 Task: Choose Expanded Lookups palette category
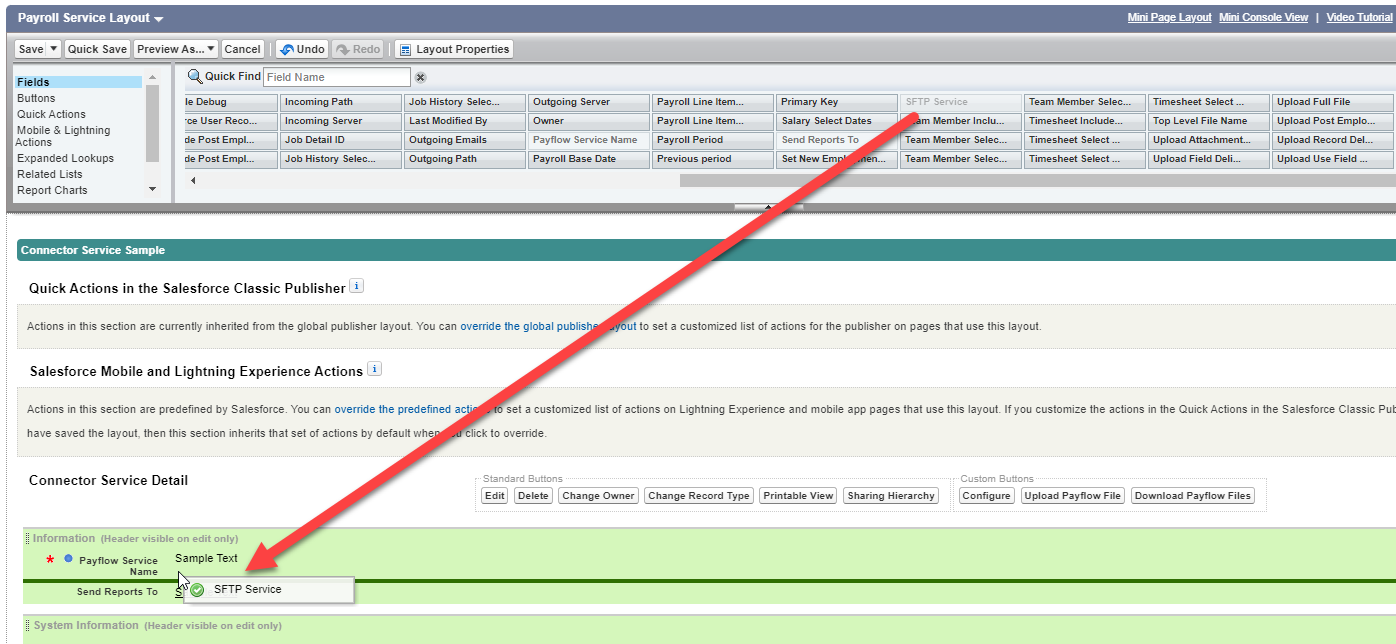click(65, 158)
